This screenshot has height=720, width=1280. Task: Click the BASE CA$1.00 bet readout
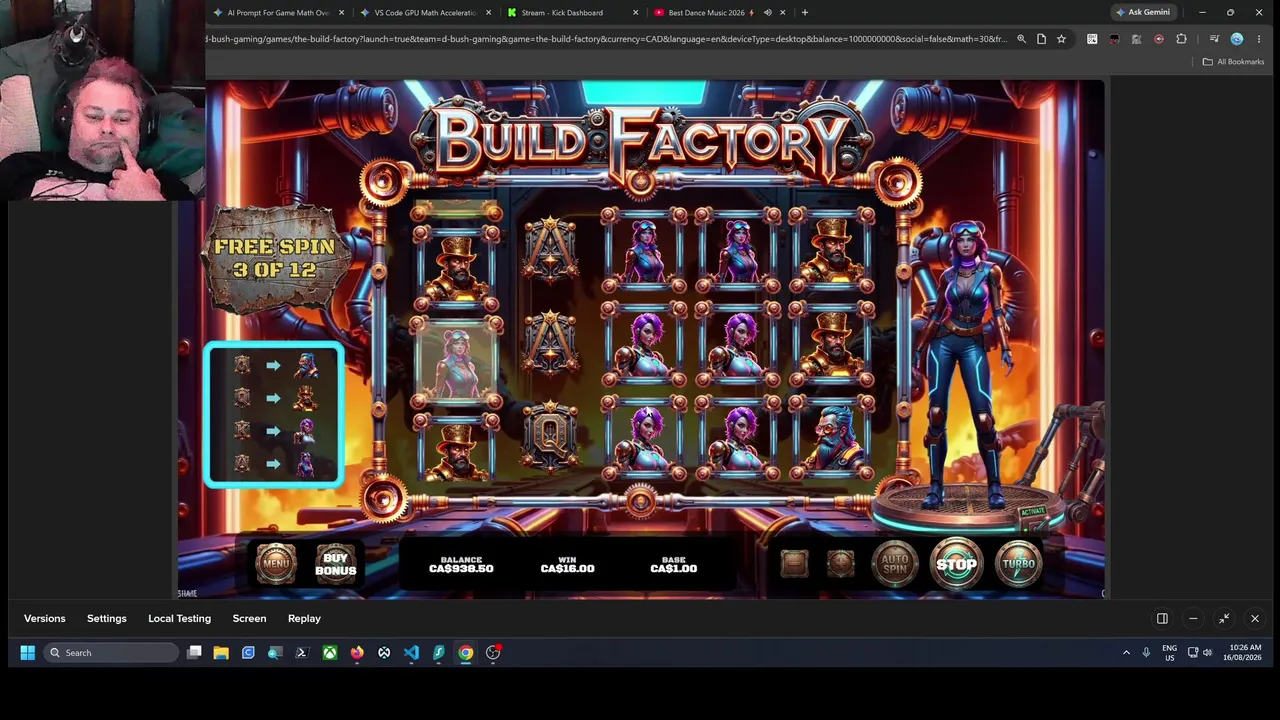(673, 564)
